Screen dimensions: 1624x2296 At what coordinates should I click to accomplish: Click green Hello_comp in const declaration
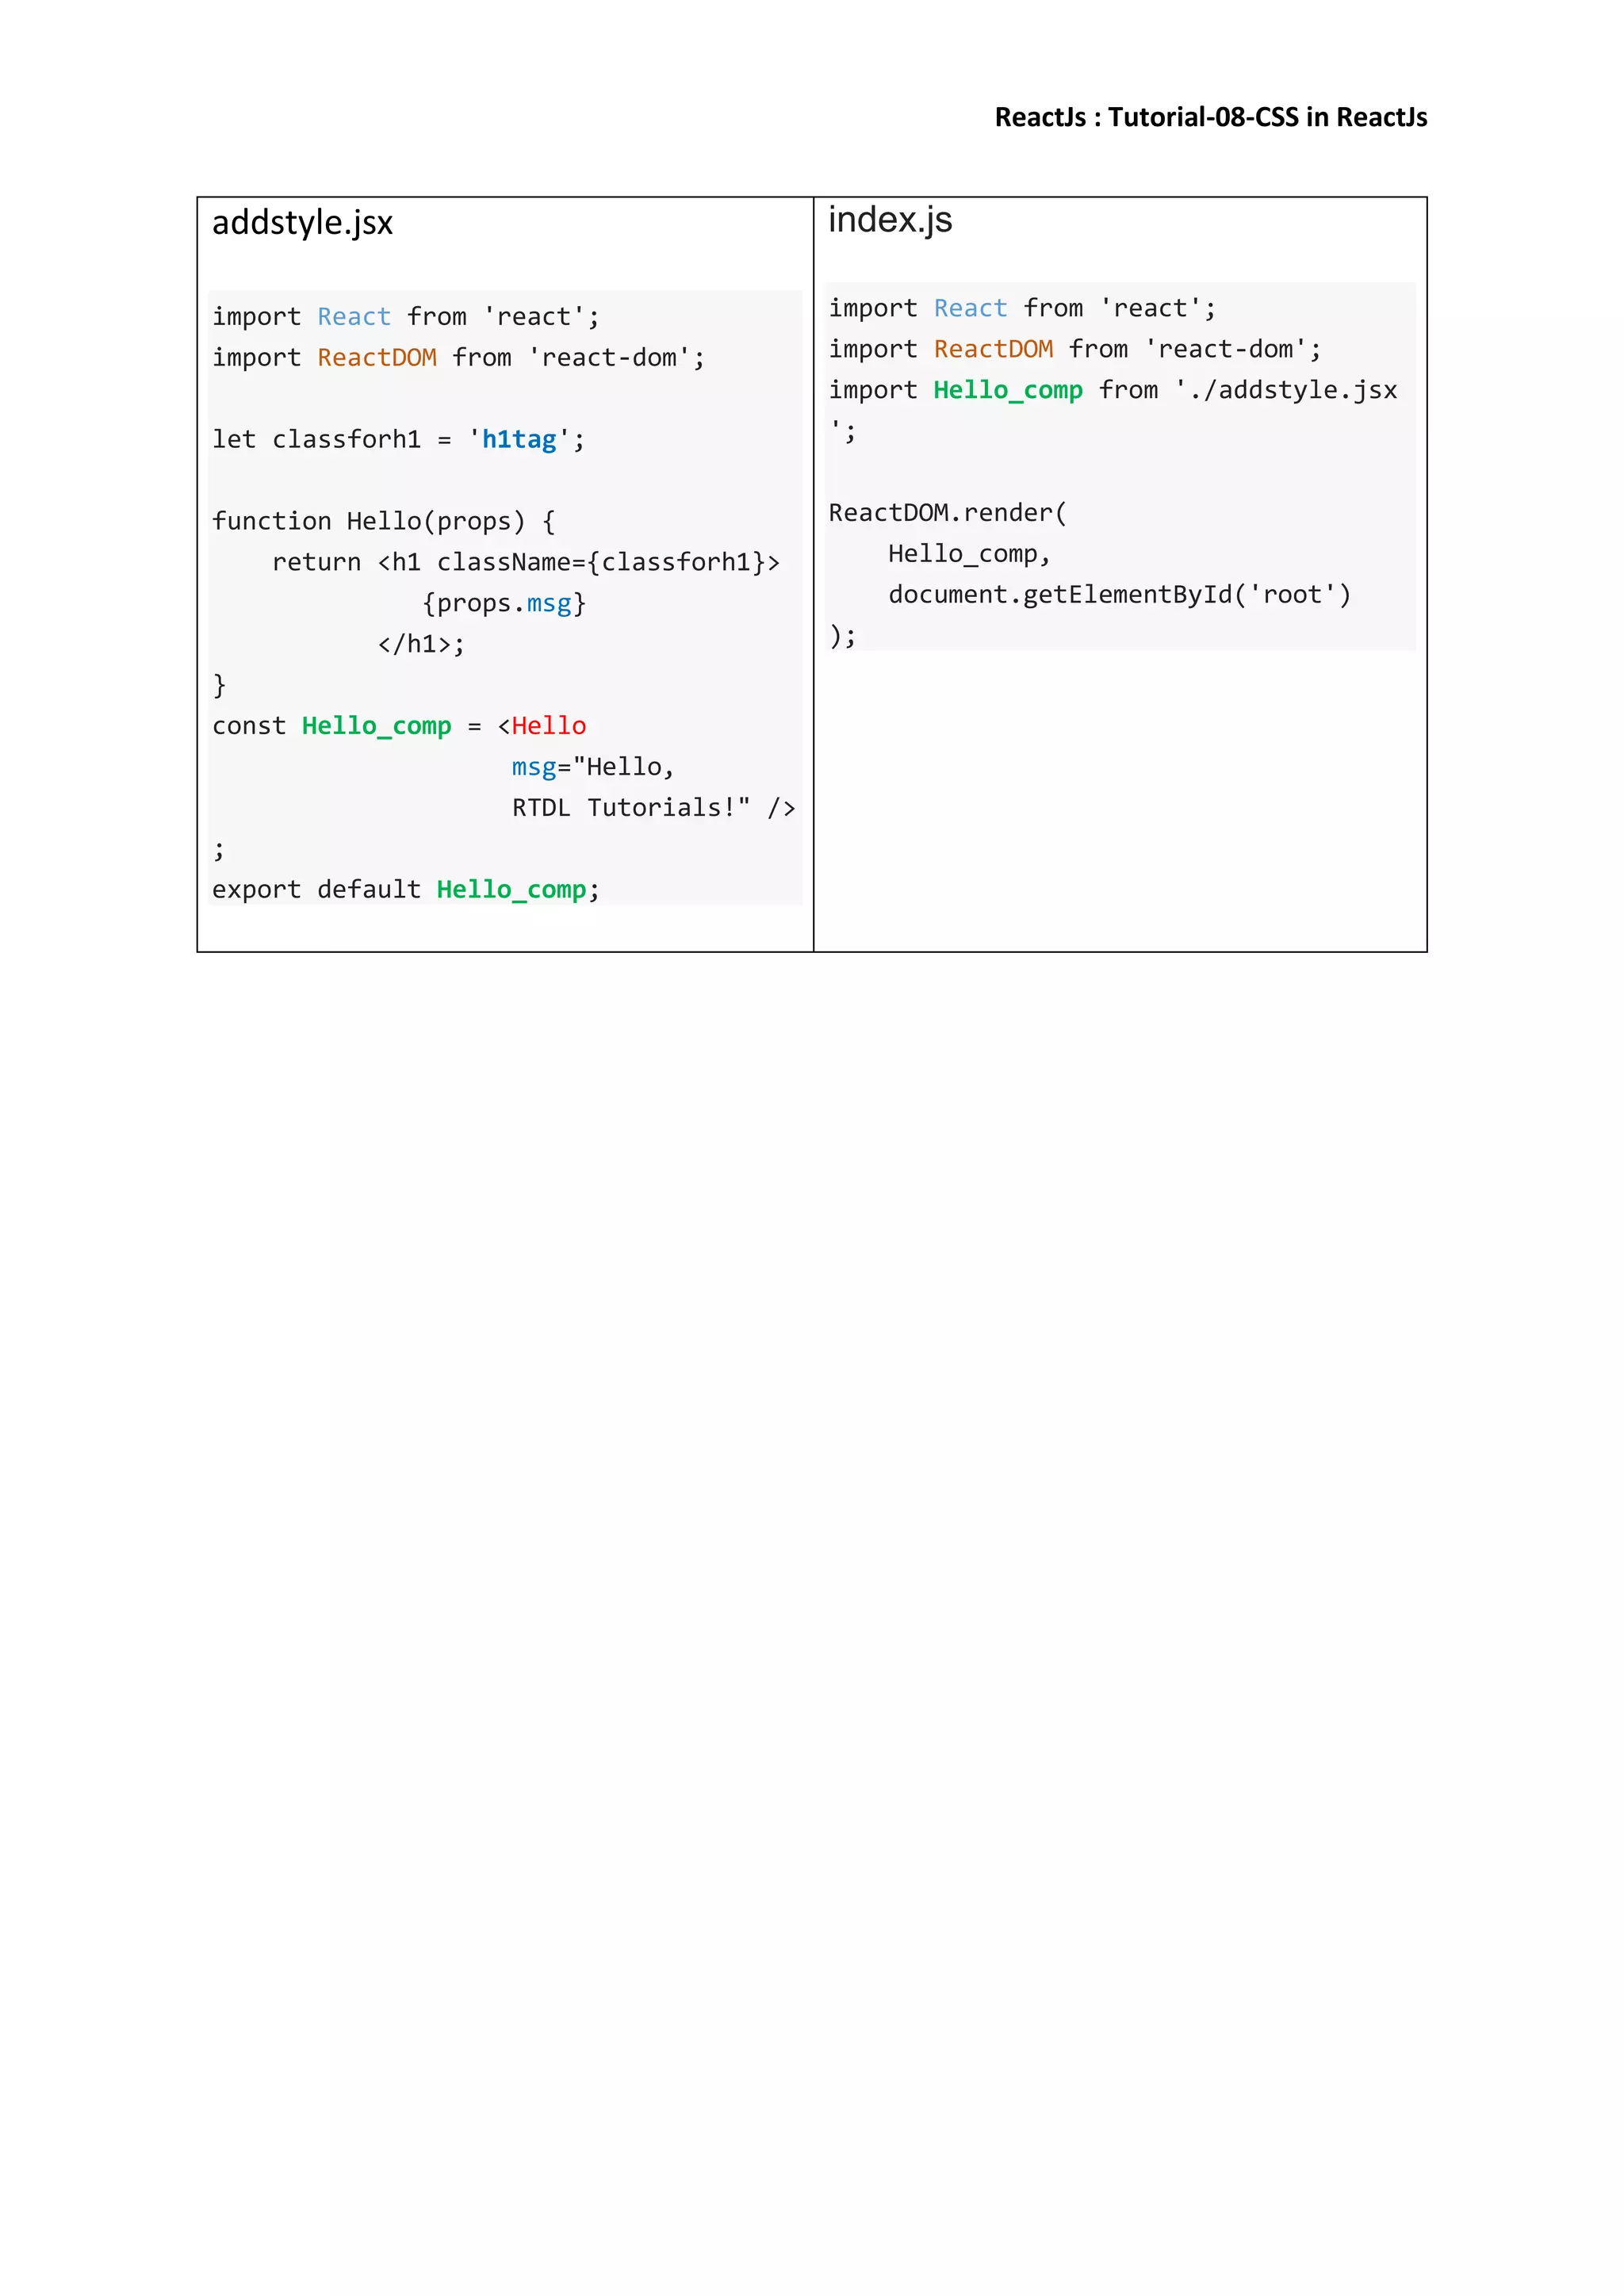click(x=376, y=726)
